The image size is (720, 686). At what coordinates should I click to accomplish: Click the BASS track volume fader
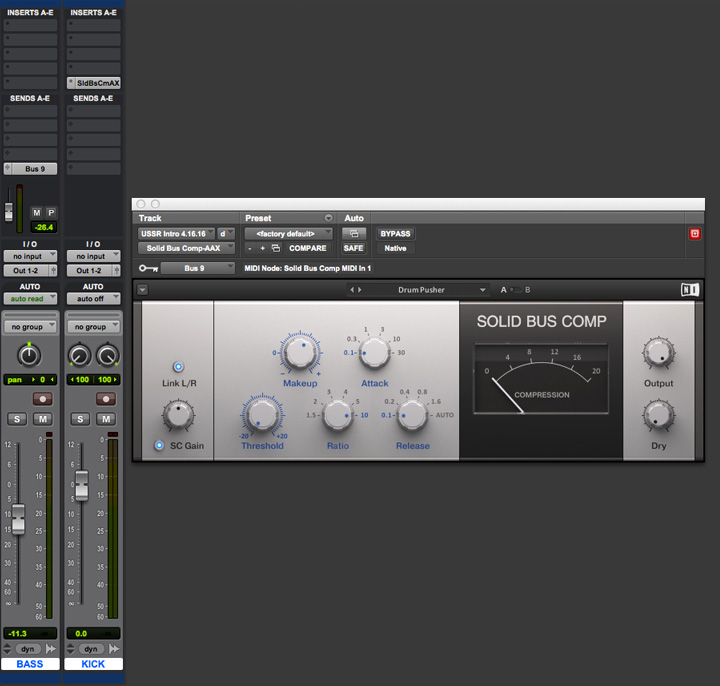[18, 519]
